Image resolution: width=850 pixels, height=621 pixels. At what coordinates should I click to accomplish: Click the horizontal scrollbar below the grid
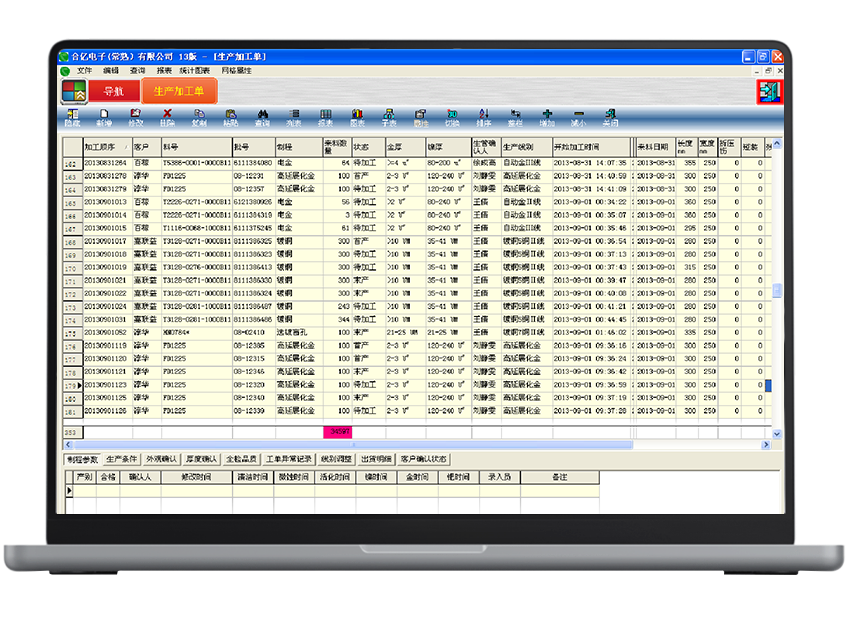400,445
